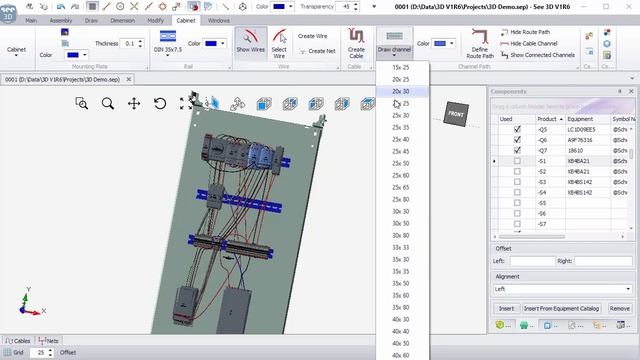
Task: Activate the Select Wire tool
Action: point(279,43)
